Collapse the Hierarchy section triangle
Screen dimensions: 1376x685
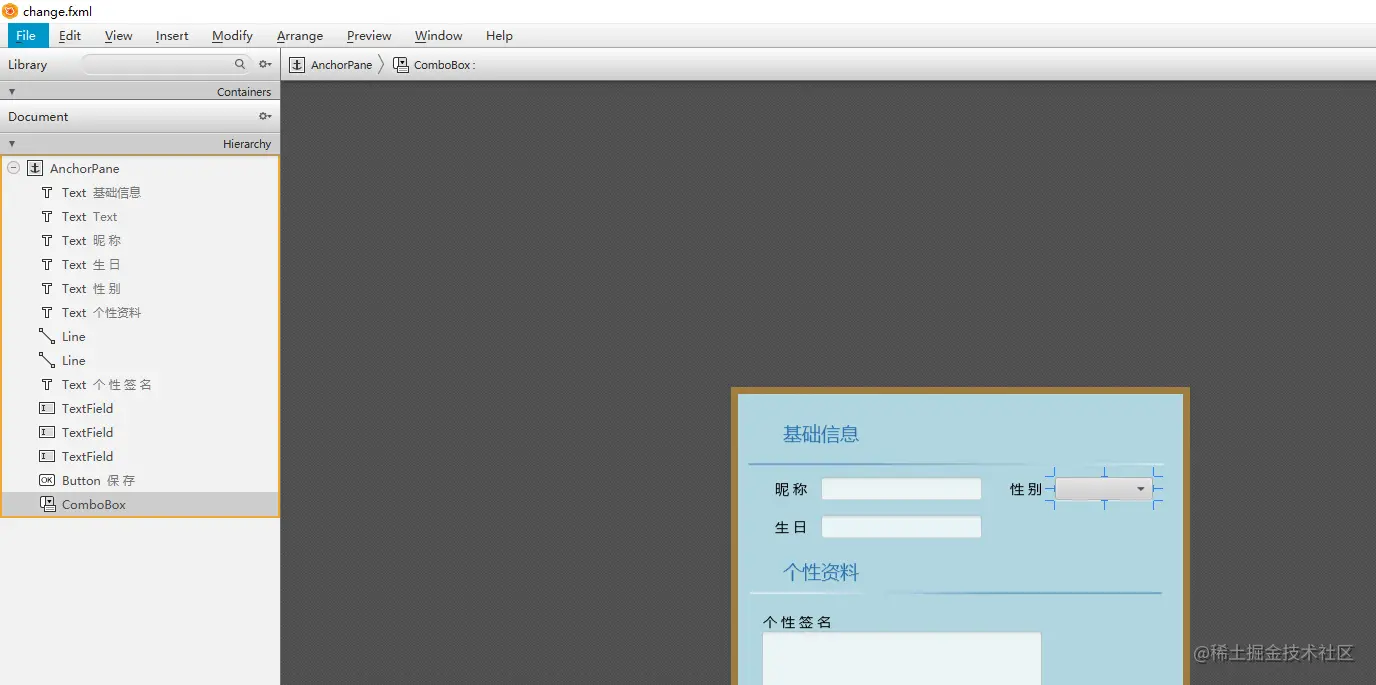click(12, 143)
